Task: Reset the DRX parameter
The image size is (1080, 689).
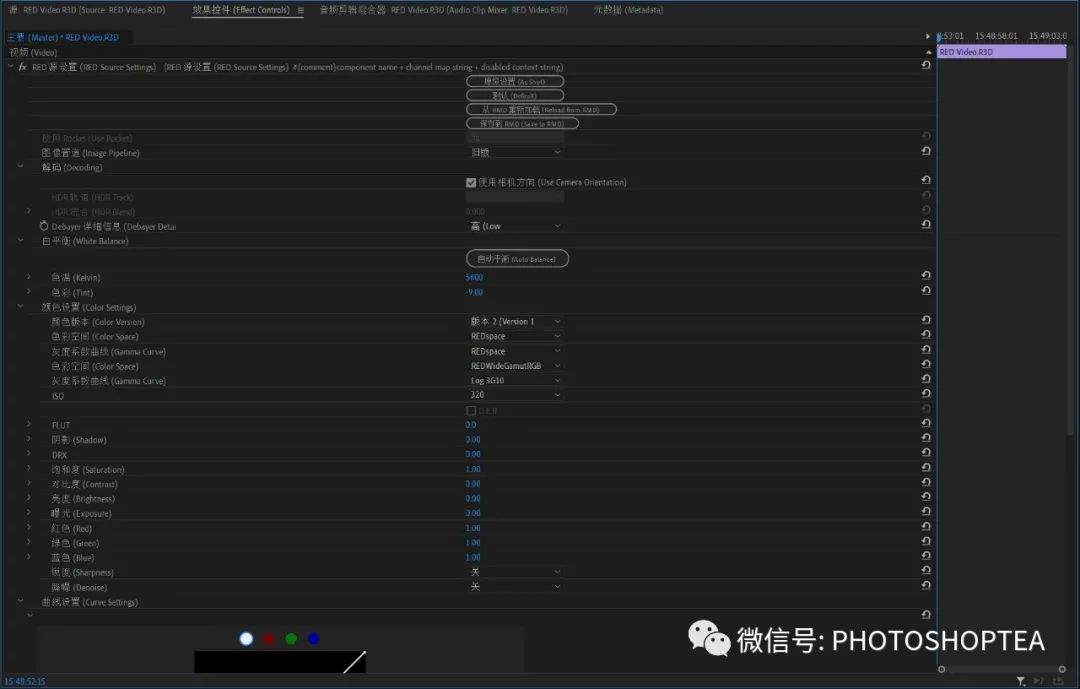Action: click(926, 453)
